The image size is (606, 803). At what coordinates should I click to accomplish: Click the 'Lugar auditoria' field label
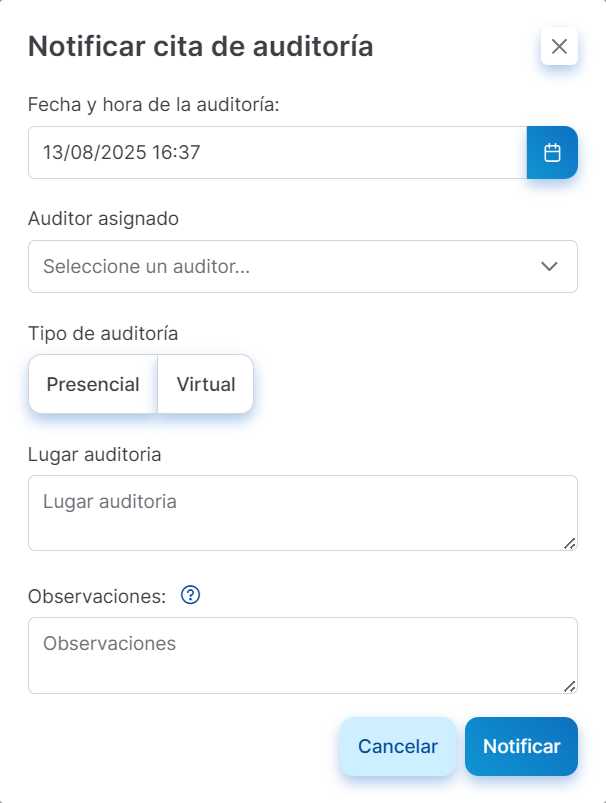coord(95,454)
